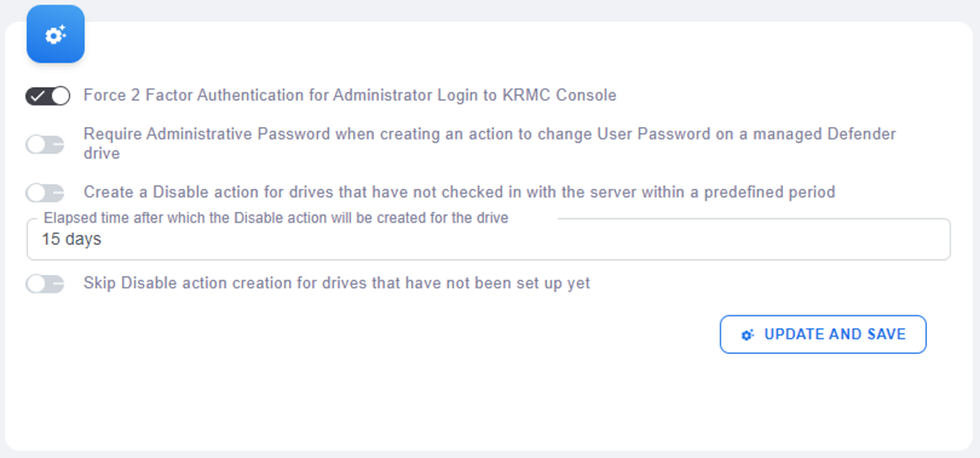980x458 pixels.
Task: Click the checkmark on the 2 Factor toggle
Action: pos(38,96)
